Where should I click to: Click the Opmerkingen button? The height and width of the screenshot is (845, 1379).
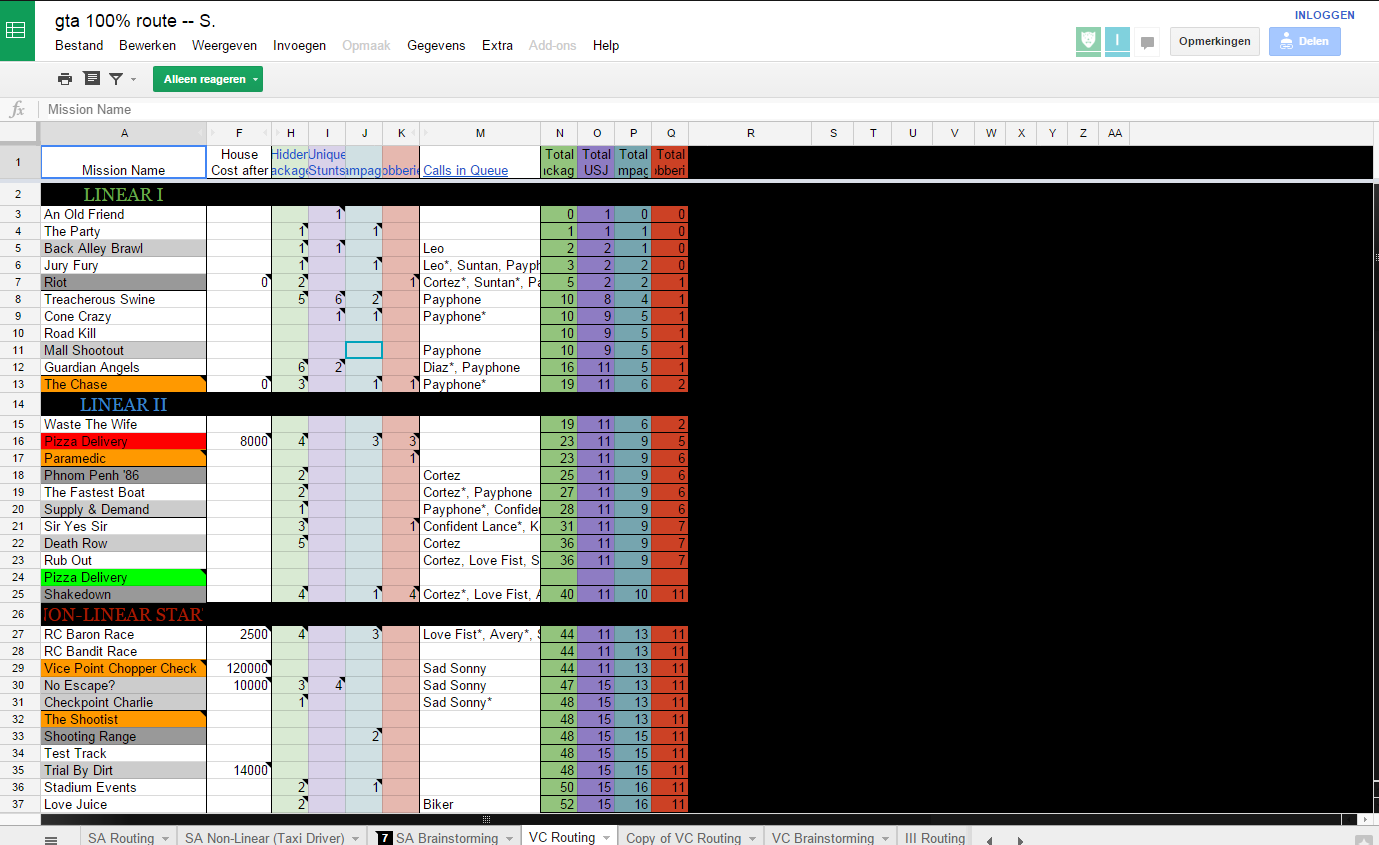(1215, 41)
